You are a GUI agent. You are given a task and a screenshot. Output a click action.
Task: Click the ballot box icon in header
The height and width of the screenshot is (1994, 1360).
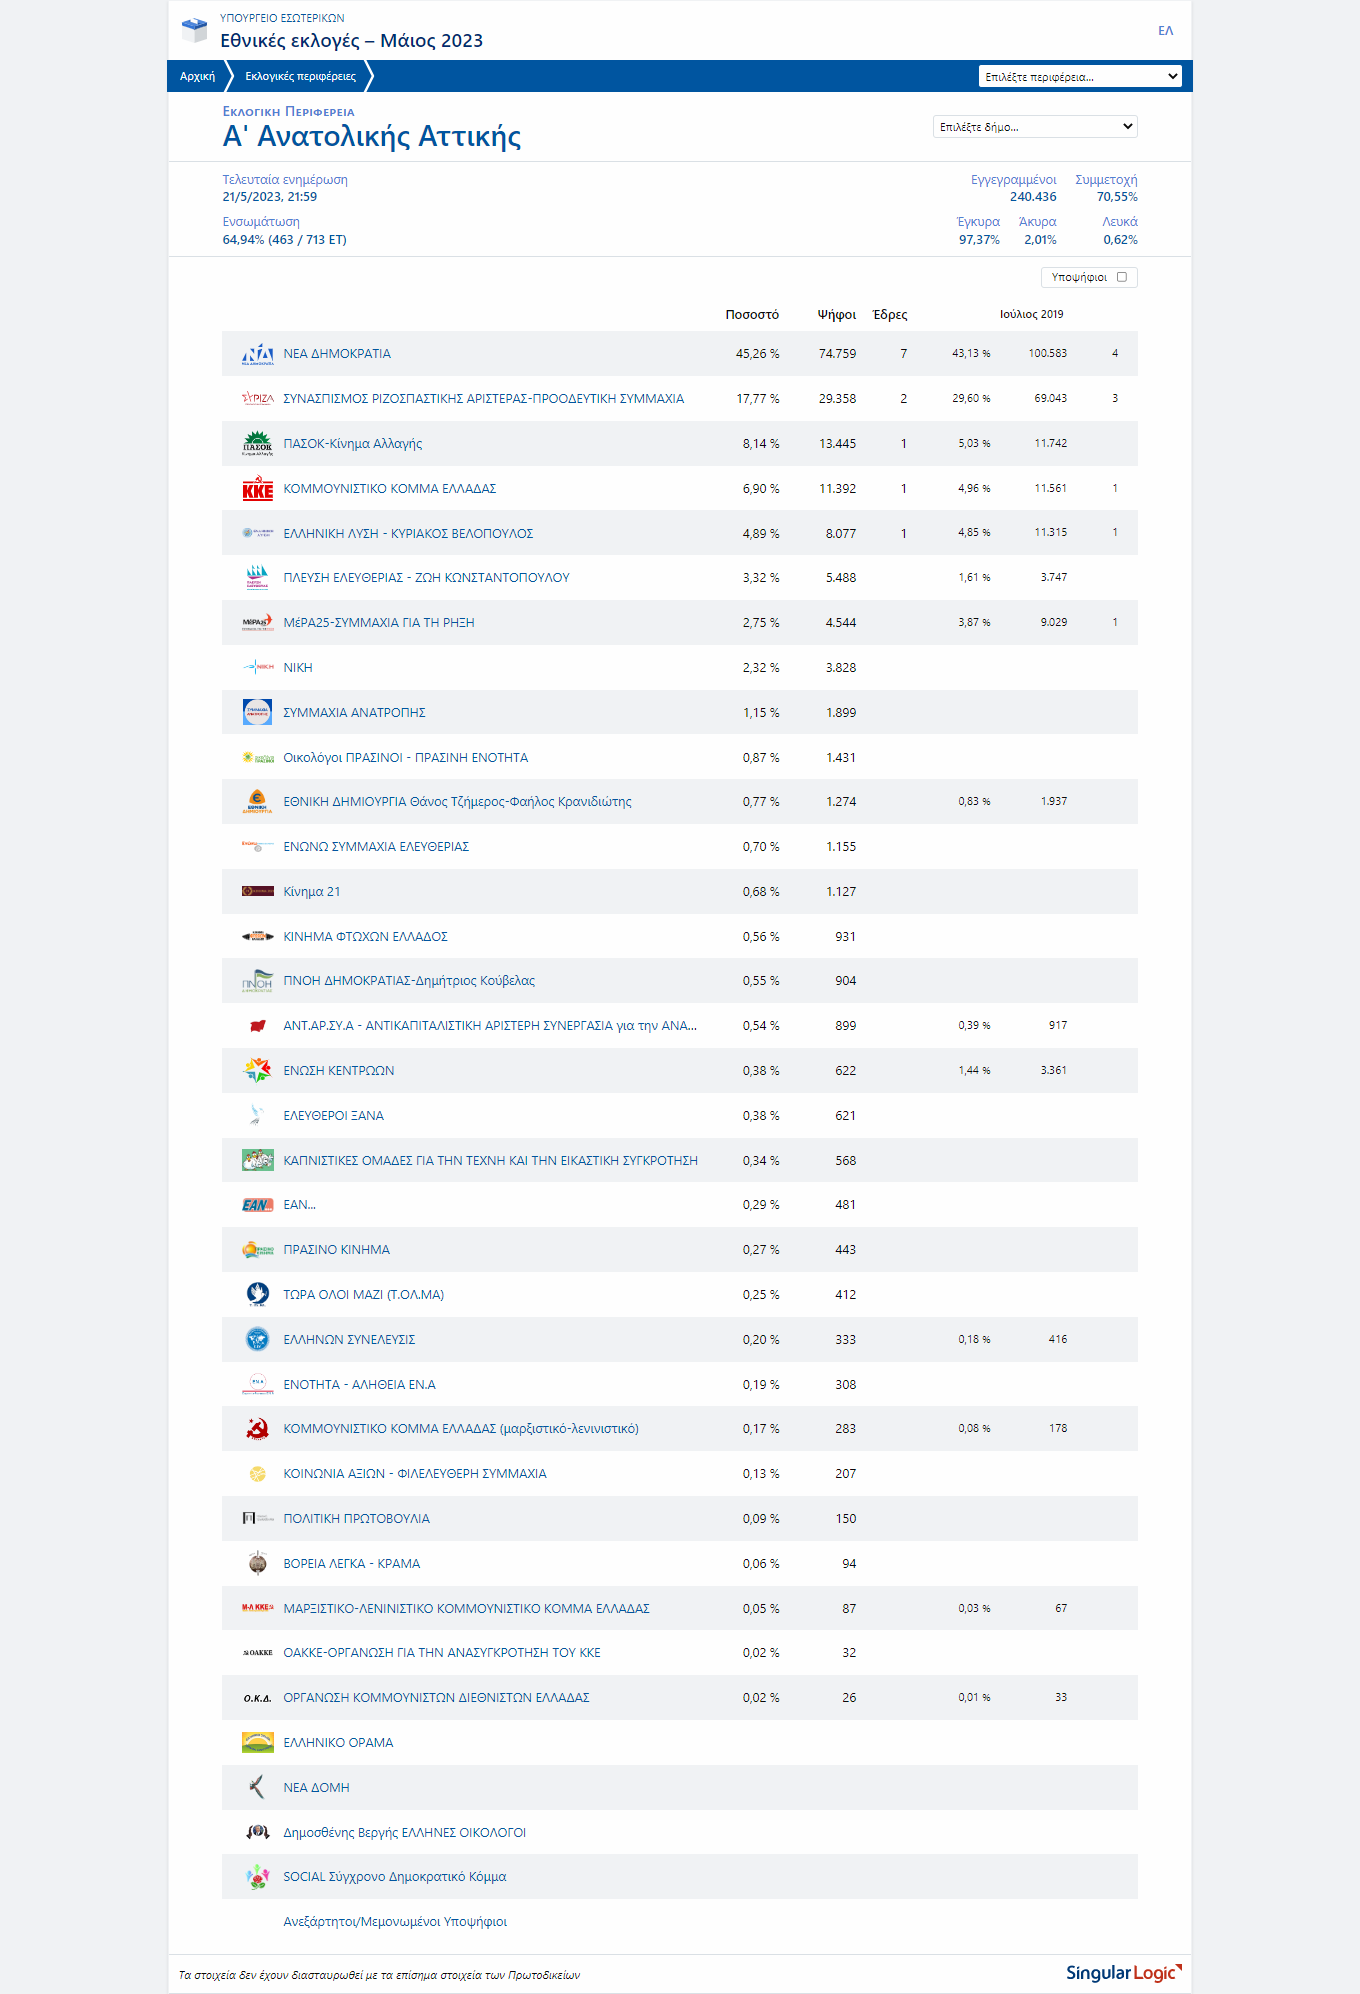coord(194,30)
